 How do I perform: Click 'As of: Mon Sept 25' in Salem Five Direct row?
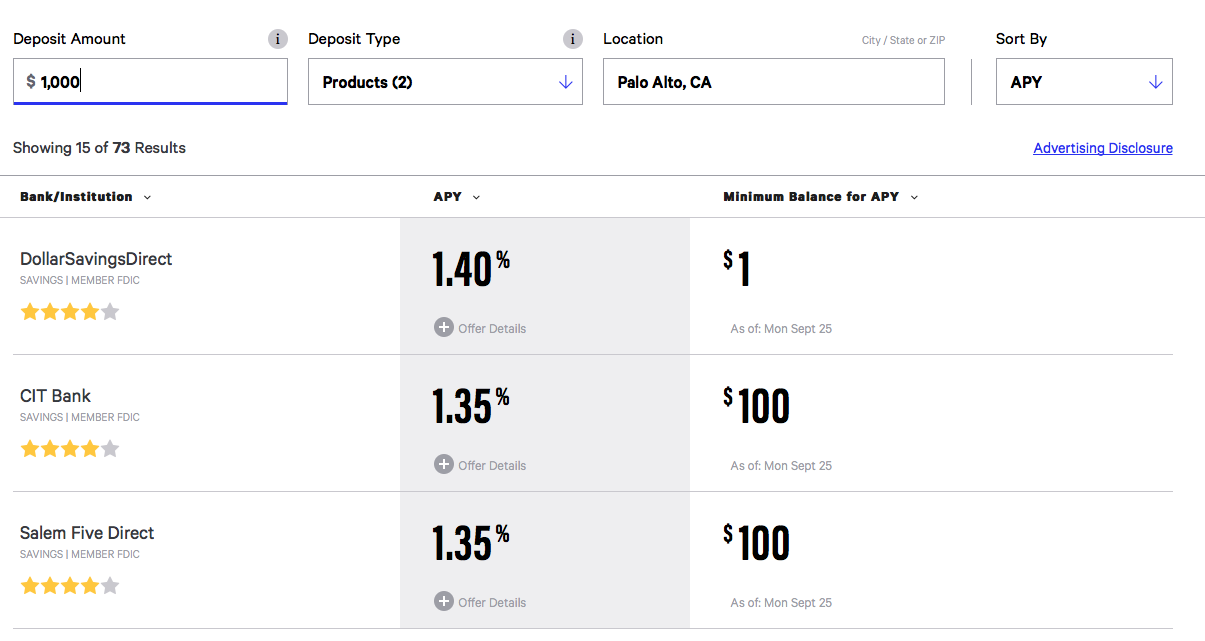click(781, 603)
